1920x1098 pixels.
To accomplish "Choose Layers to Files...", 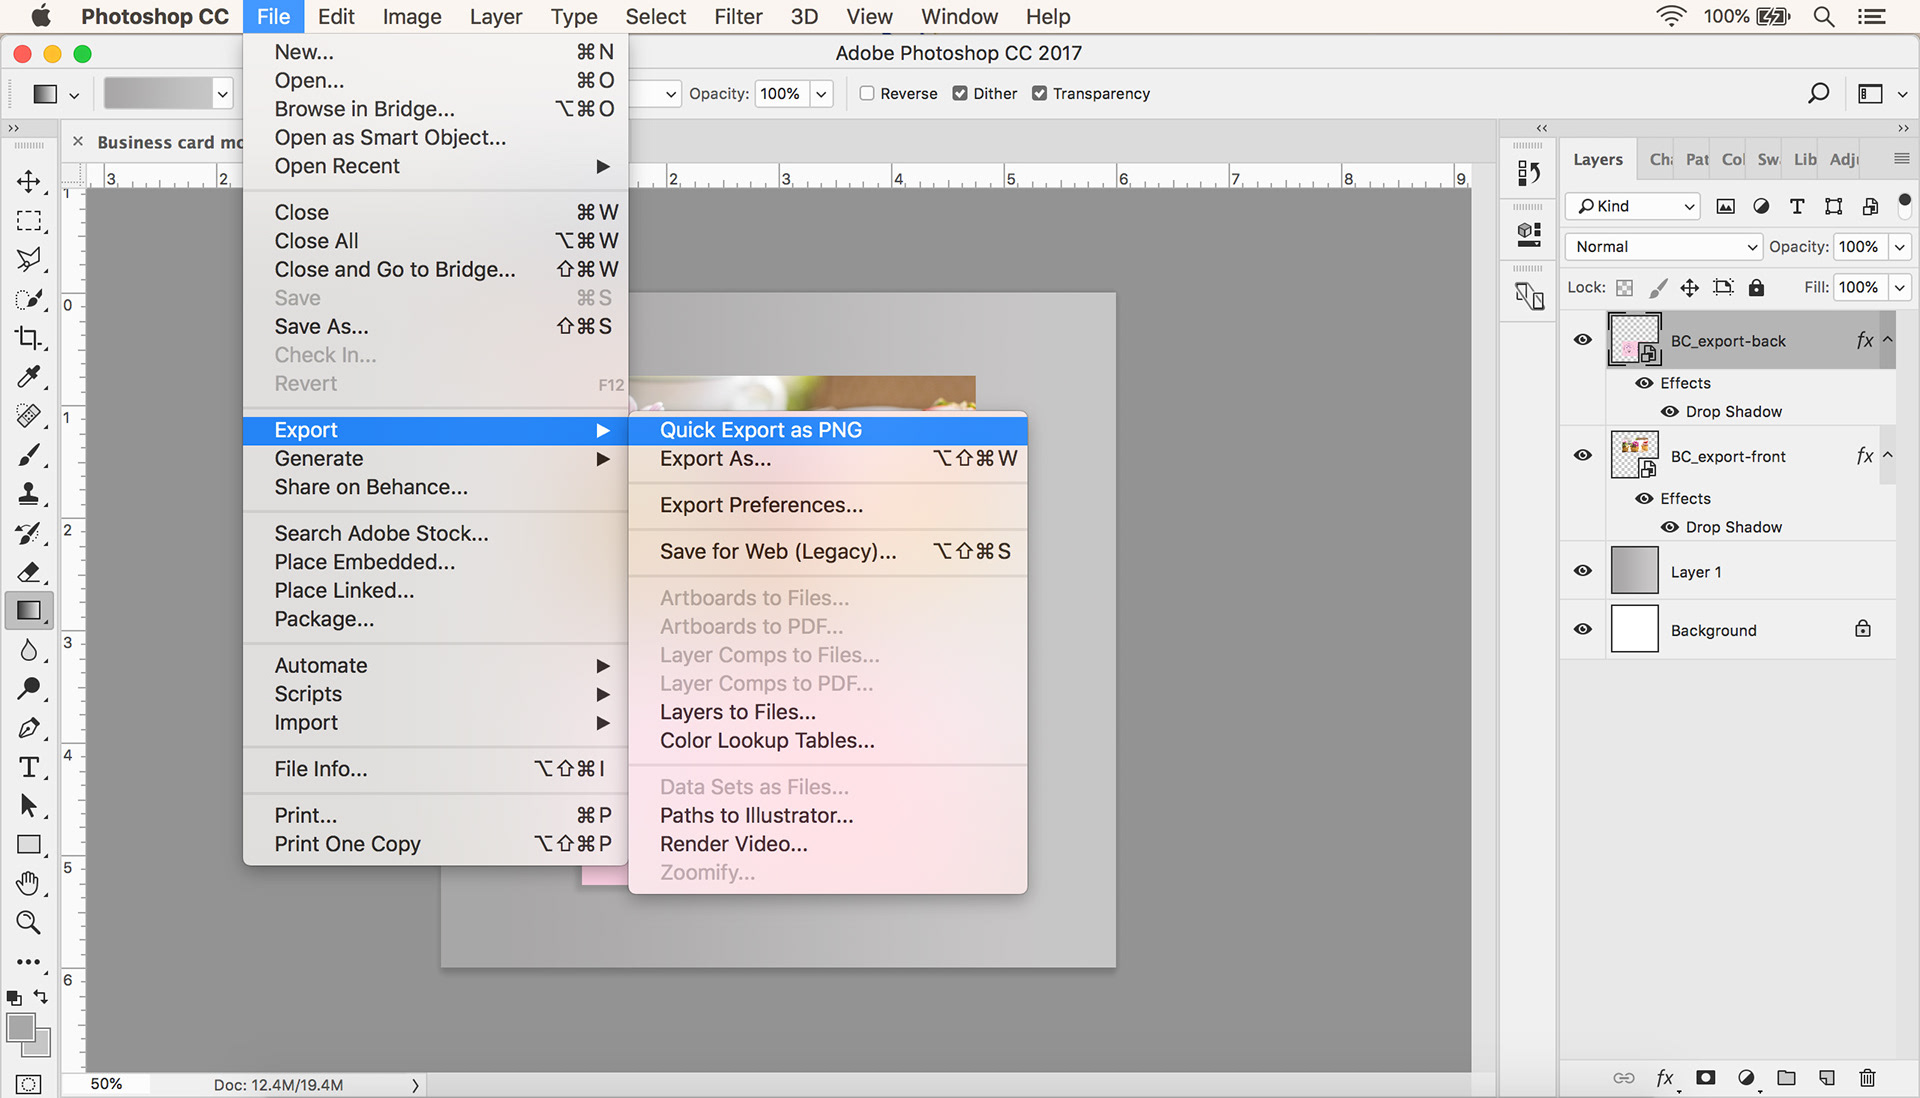I will tap(828, 712).
